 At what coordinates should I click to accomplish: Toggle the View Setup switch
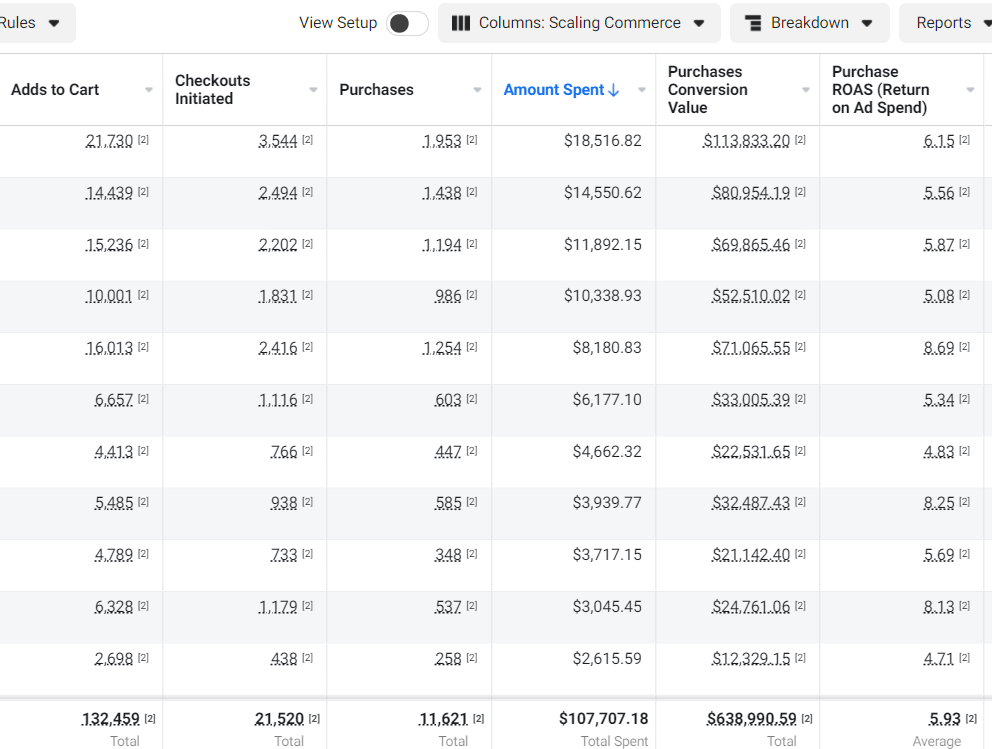(407, 23)
